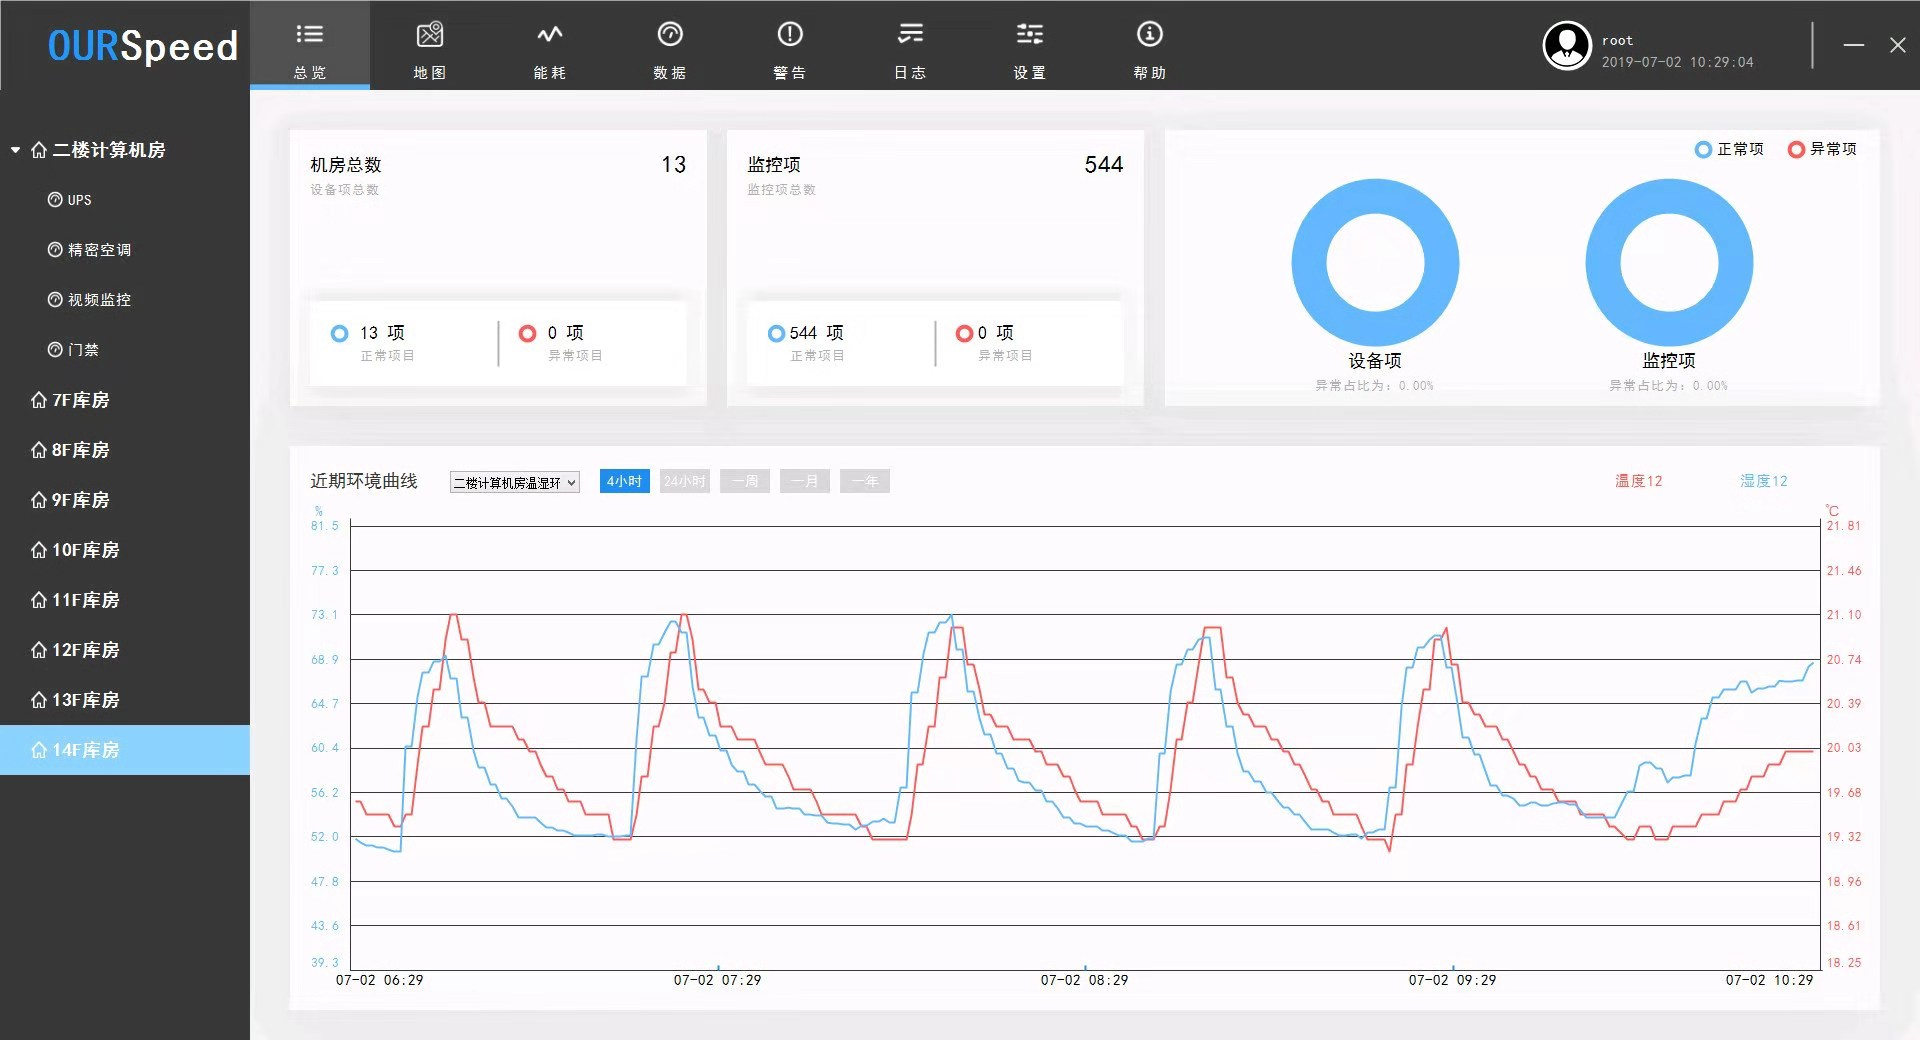Open the 帮助 help info icon
This screenshot has height=1040, width=1920.
coord(1150,36)
